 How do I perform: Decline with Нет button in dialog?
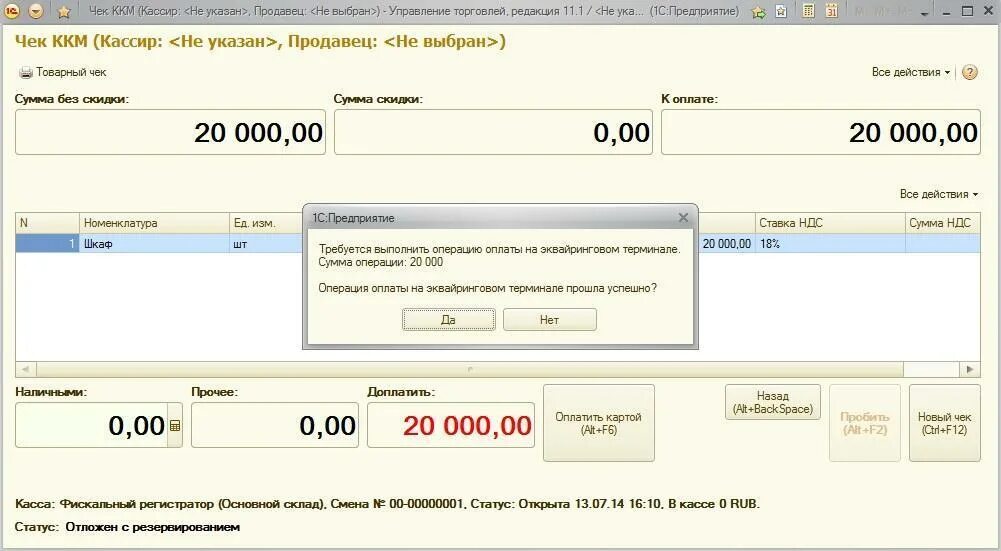tap(550, 320)
